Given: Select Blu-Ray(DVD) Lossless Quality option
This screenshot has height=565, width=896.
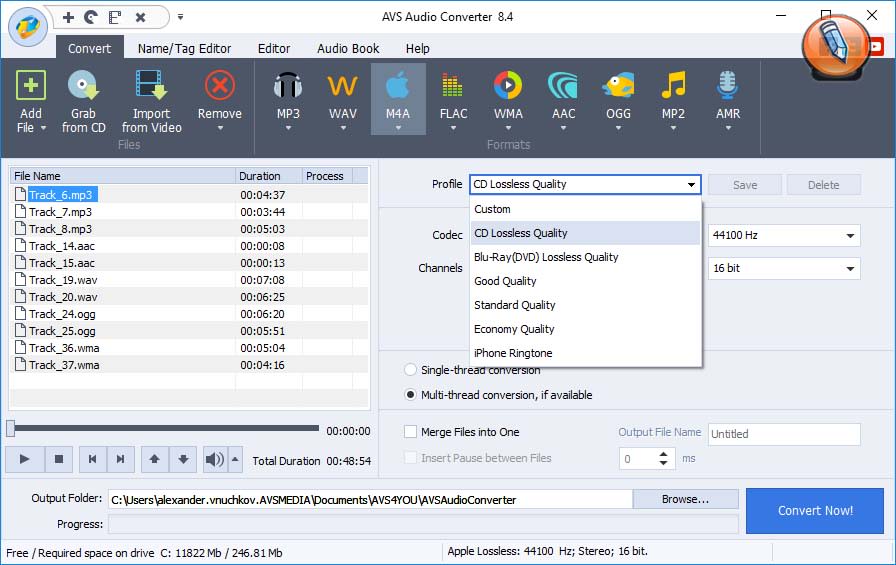Looking at the screenshot, I should [x=585, y=257].
